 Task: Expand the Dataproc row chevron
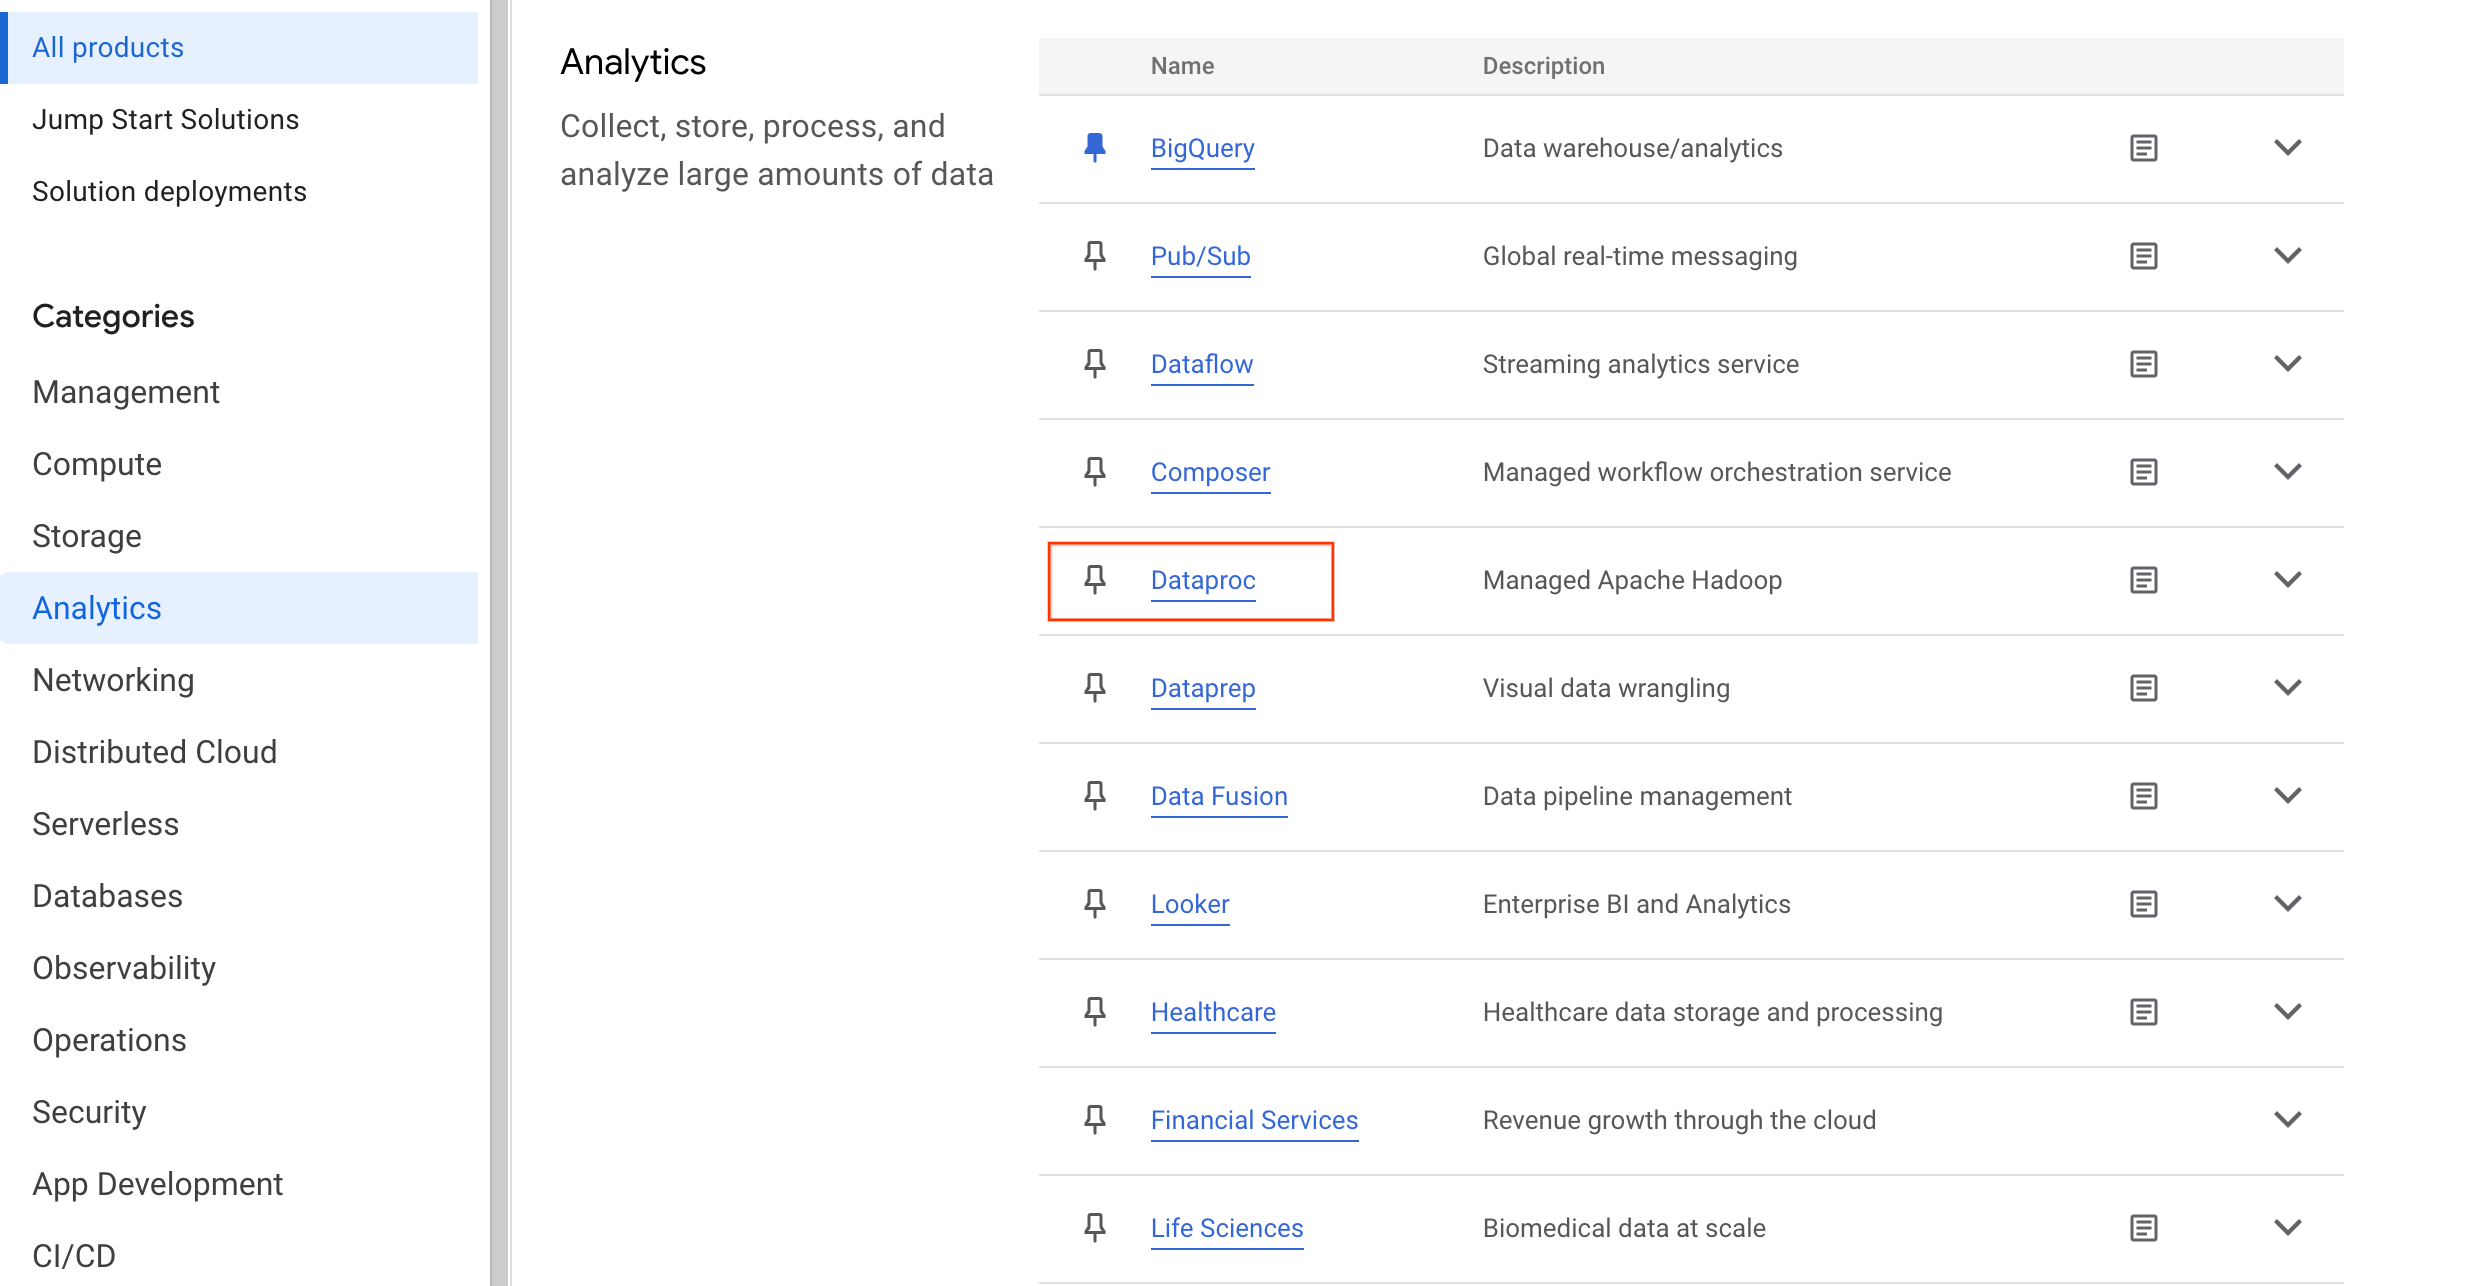2288,580
